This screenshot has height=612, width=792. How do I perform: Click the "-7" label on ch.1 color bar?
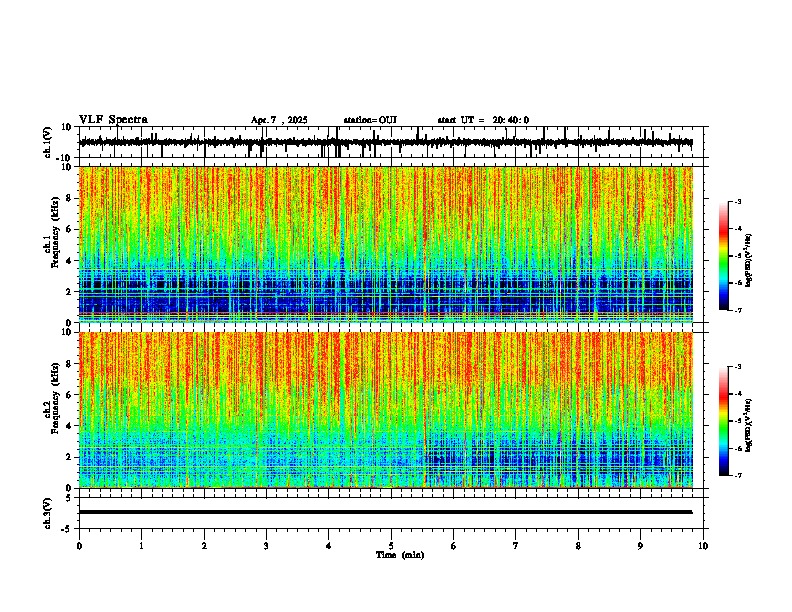click(737, 310)
